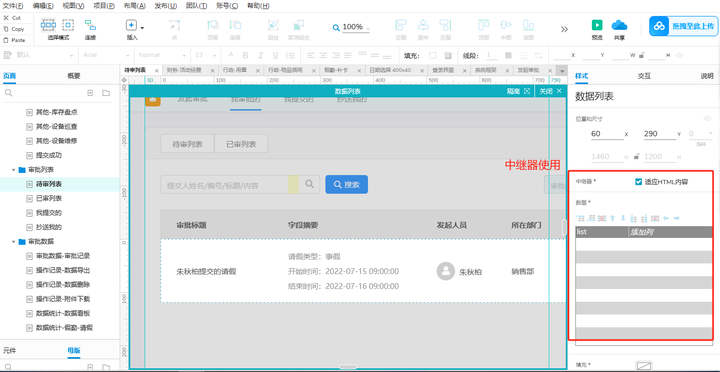The height and width of the screenshot is (372, 720).
Task: Toggle bold text formatting
Action: [x=245, y=56]
